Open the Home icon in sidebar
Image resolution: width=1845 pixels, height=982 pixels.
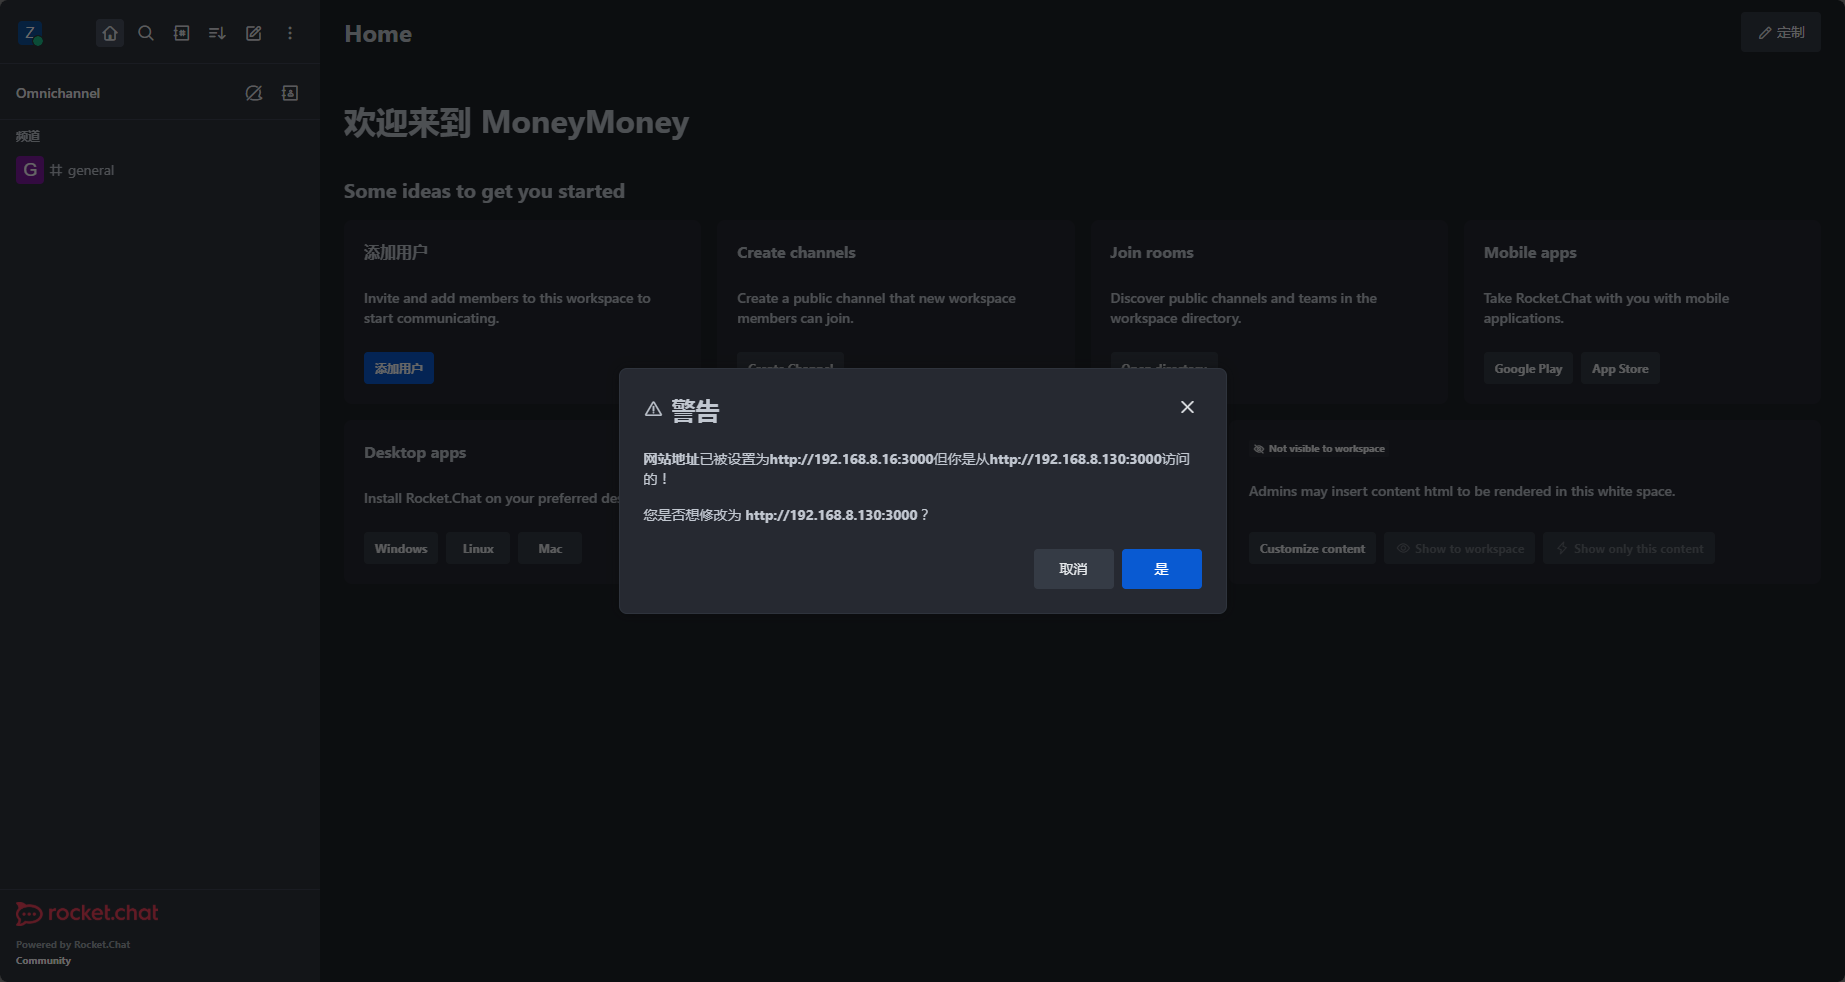coord(110,33)
